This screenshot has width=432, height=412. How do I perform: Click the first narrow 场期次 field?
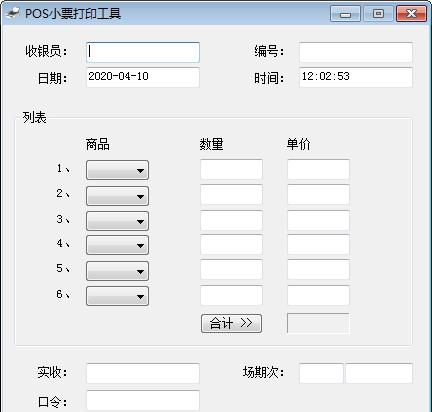click(x=321, y=373)
